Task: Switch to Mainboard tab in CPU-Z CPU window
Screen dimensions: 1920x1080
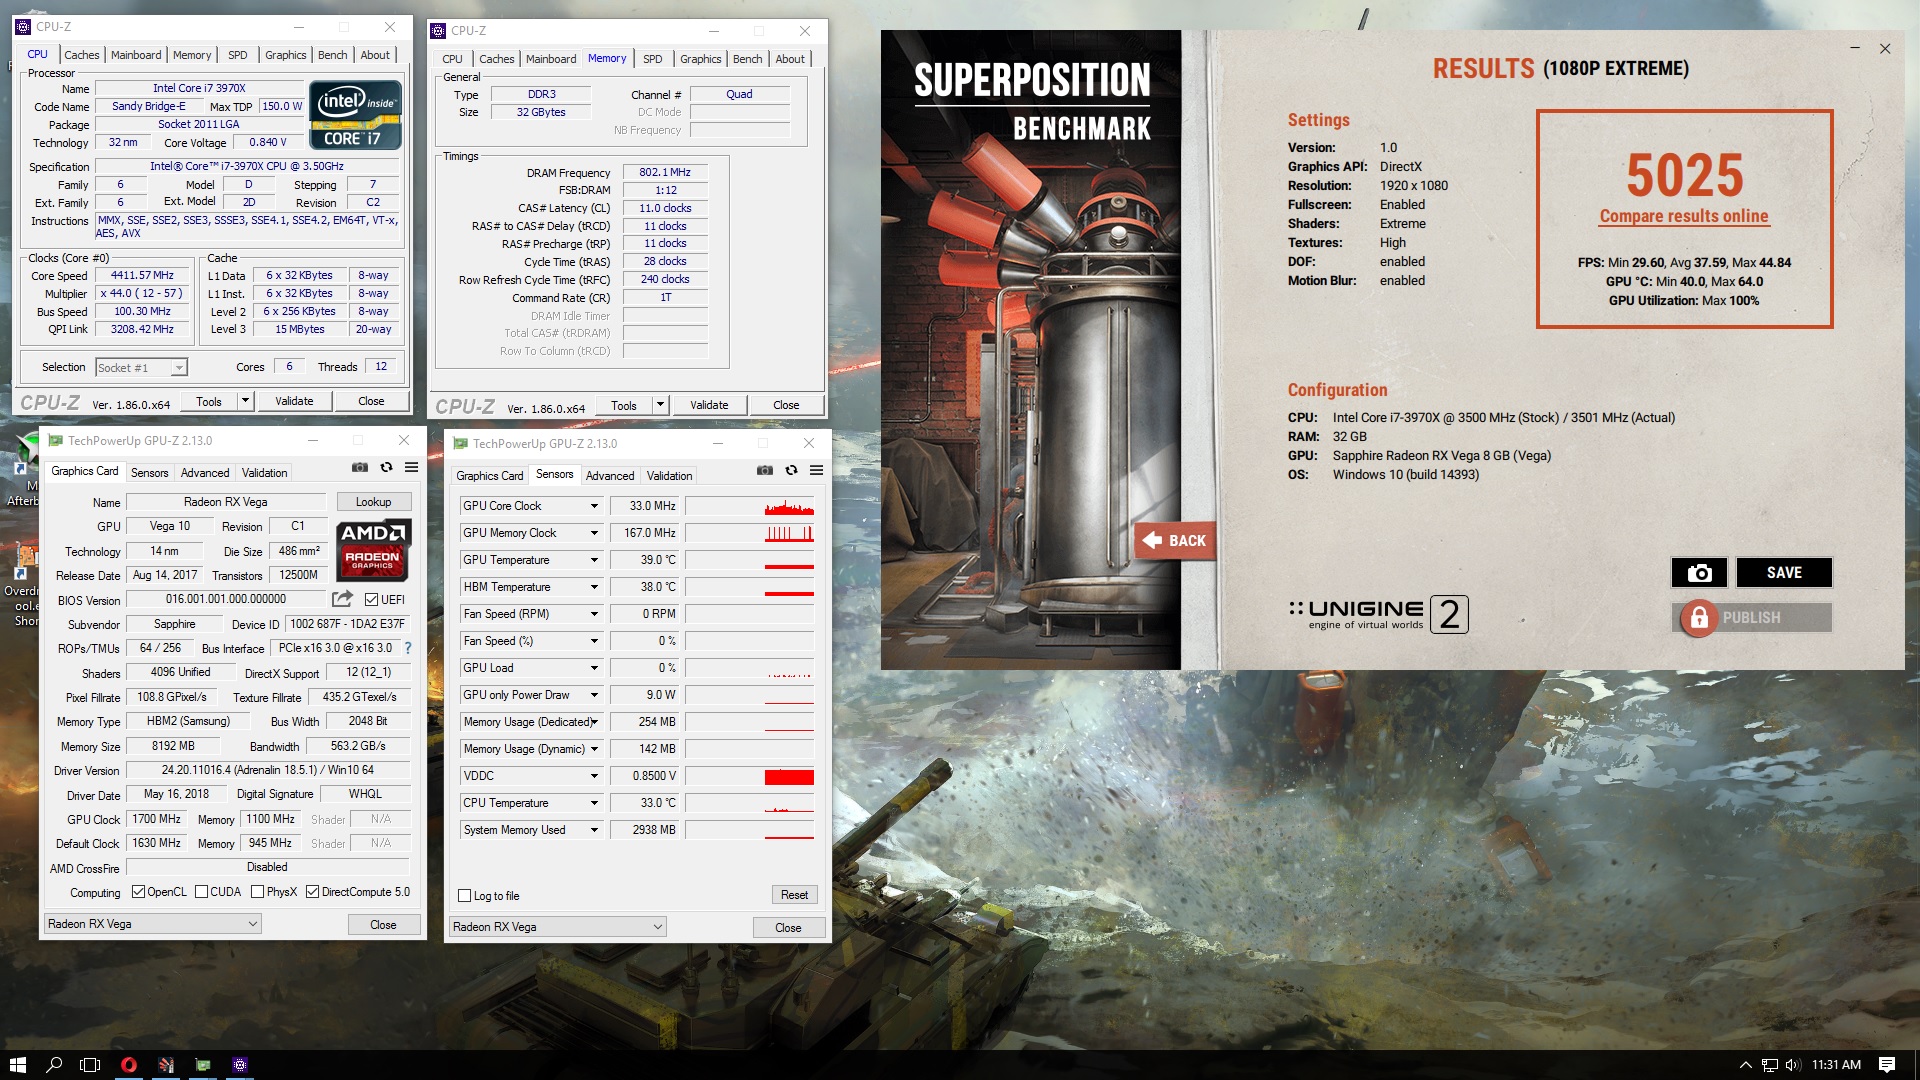Action: [x=136, y=55]
